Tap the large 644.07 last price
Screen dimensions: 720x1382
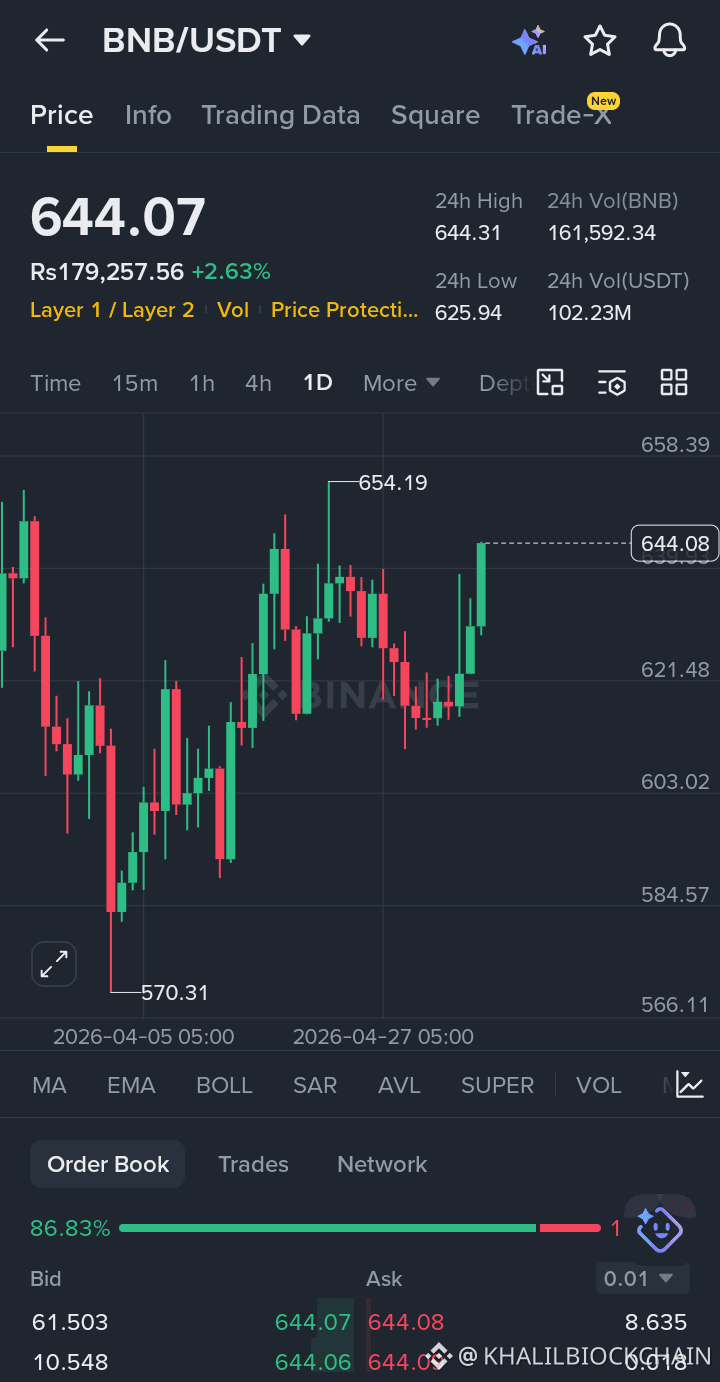coord(118,217)
